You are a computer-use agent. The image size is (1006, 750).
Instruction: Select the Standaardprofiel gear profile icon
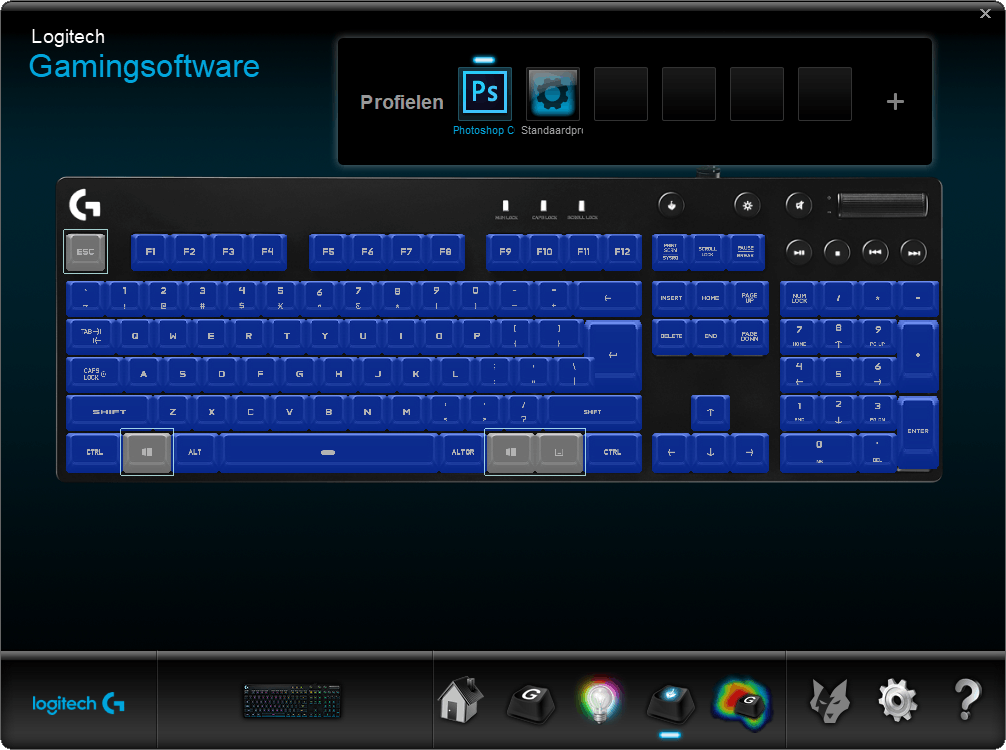click(553, 94)
